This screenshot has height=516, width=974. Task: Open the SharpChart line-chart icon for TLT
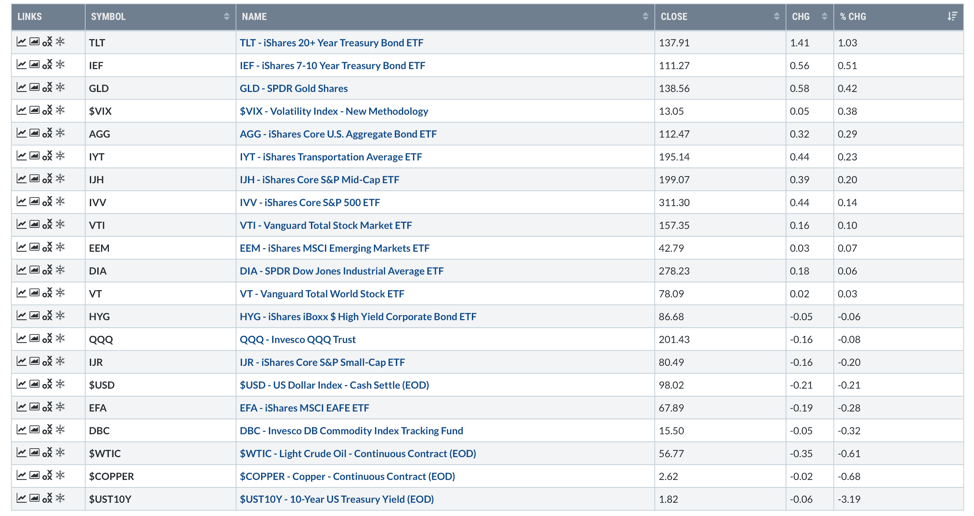(21, 42)
